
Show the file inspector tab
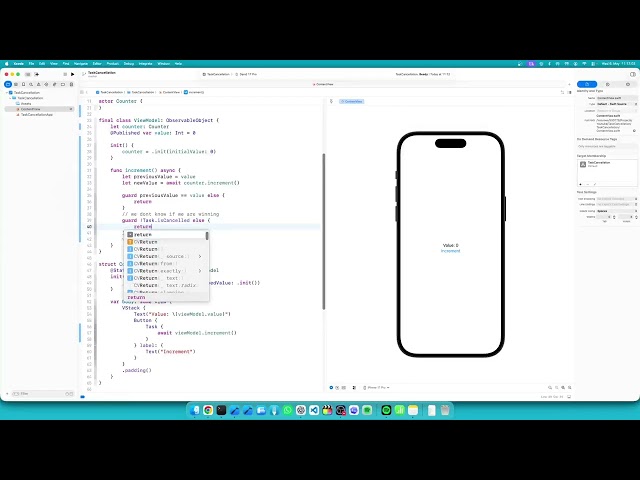pyautogui.click(x=587, y=84)
